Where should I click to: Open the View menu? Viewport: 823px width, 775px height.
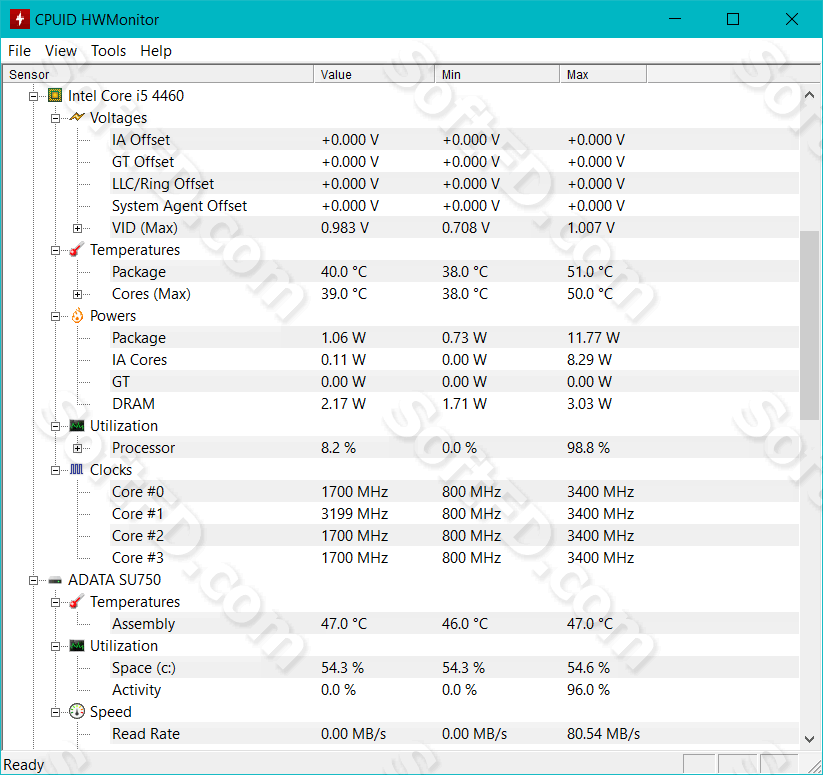pyautogui.click(x=61, y=51)
